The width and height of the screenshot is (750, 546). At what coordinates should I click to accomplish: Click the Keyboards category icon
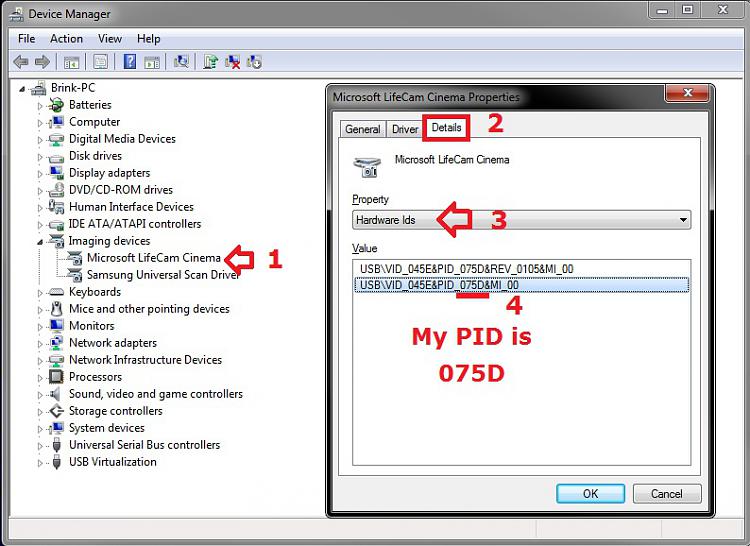[x=56, y=292]
